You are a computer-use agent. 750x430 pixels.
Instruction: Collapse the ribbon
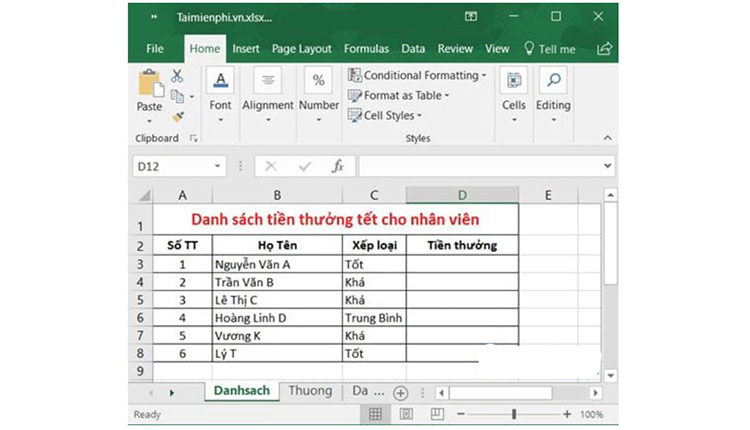pyautogui.click(x=607, y=138)
